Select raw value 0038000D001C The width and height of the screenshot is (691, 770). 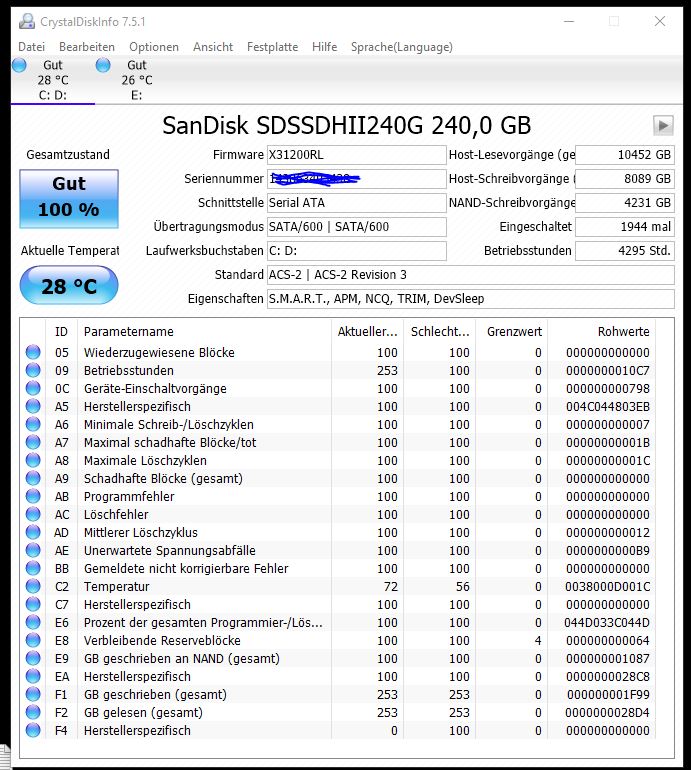point(608,587)
